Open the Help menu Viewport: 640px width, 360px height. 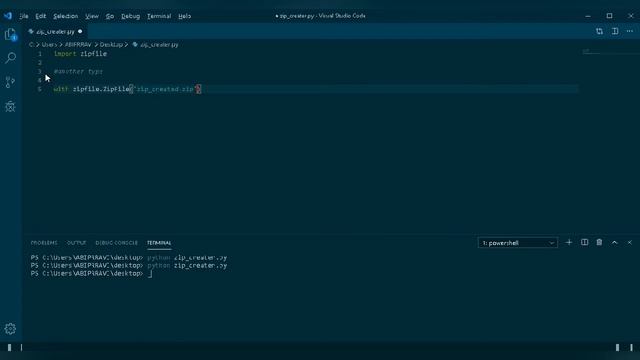[184, 16]
